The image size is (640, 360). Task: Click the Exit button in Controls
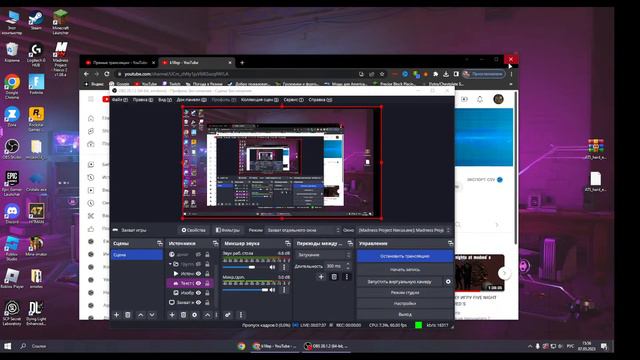[x=404, y=314]
